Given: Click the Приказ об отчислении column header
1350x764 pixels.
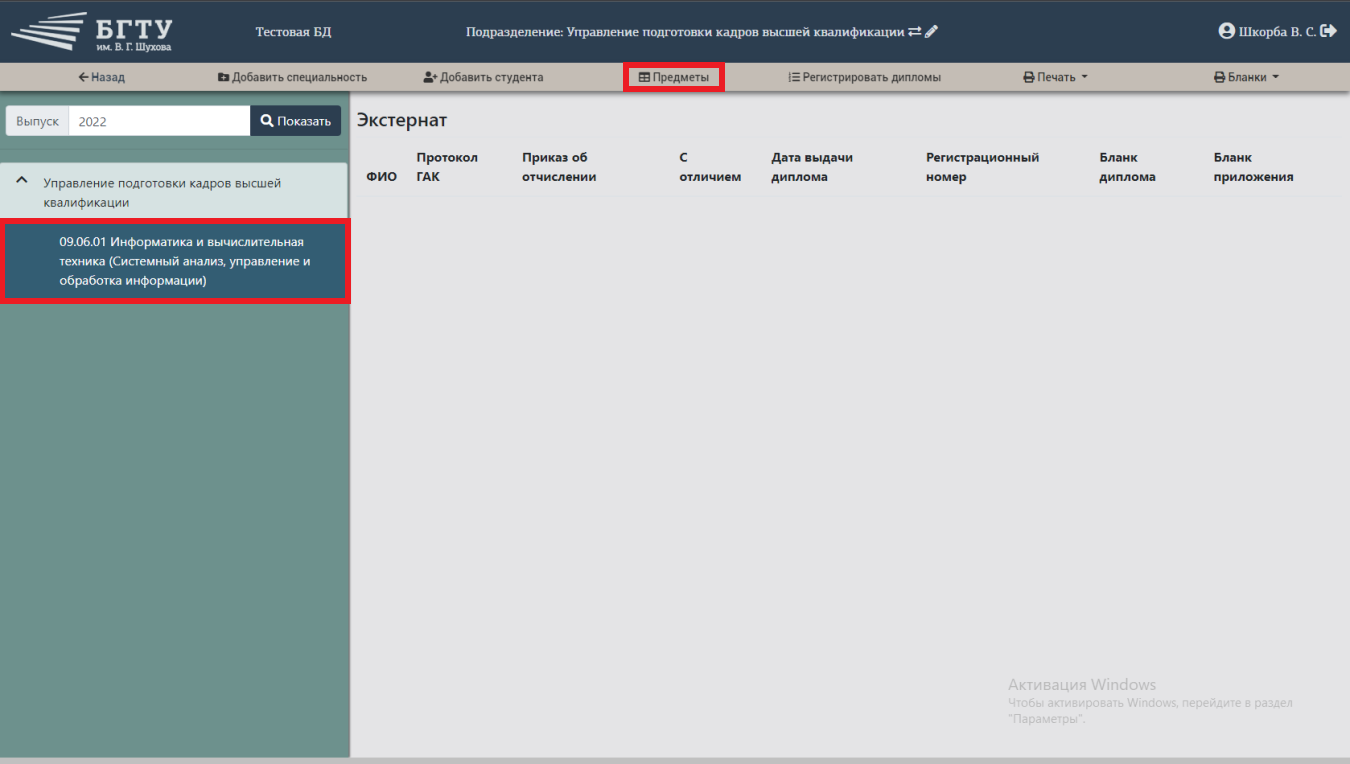Looking at the screenshot, I should 559,167.
